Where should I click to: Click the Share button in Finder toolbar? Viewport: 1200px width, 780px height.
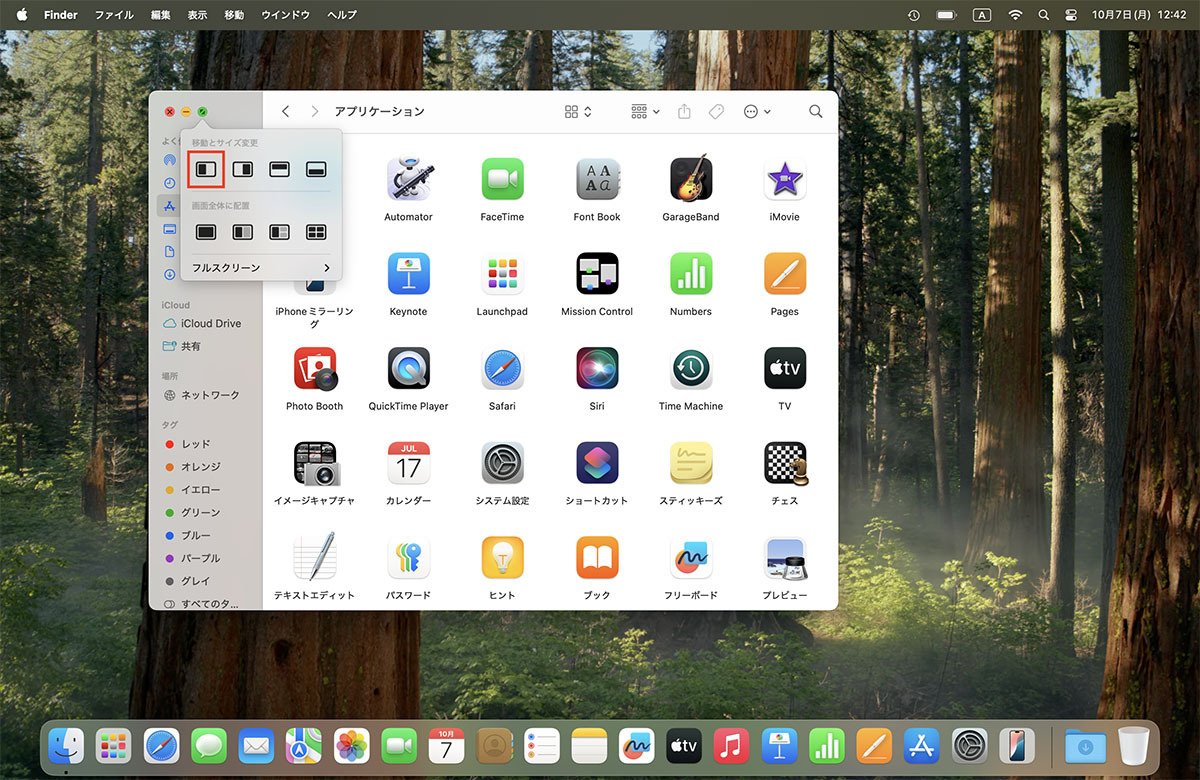click(684, 112)
